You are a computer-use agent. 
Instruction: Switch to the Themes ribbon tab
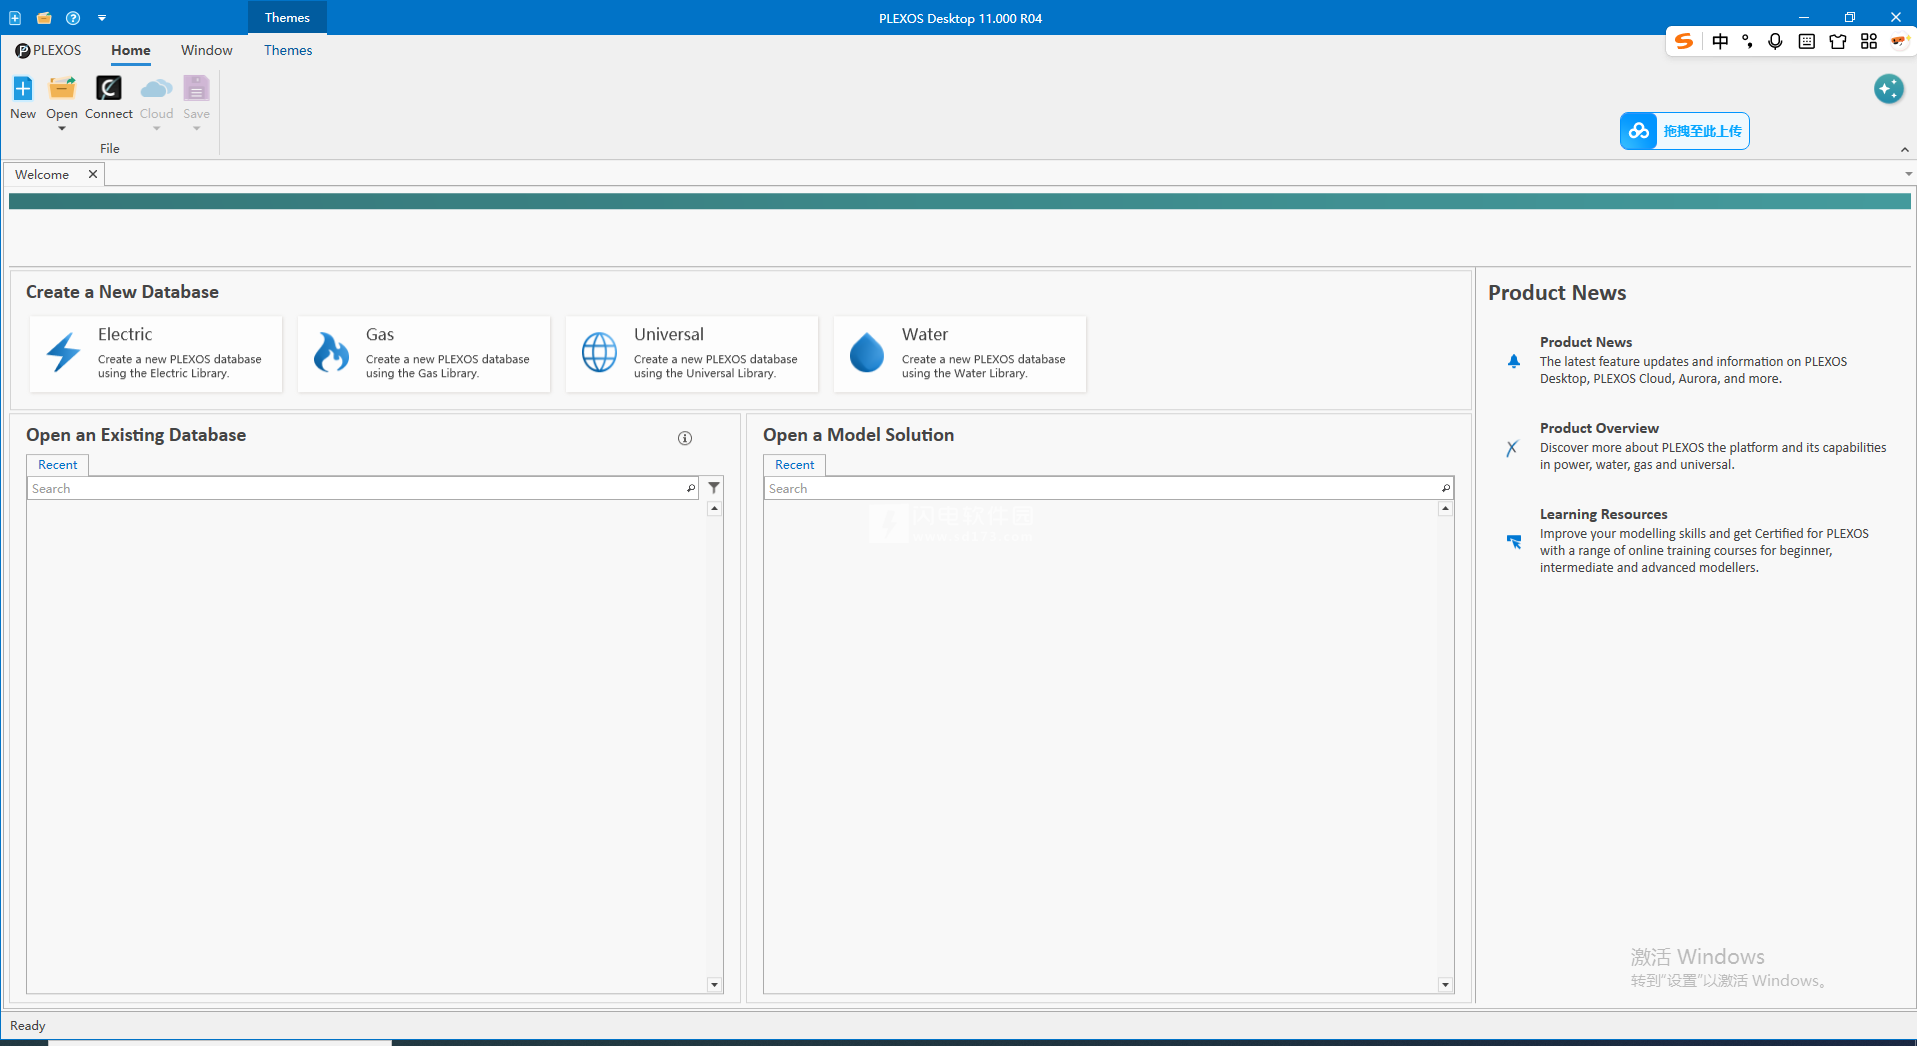click(288, 50)
